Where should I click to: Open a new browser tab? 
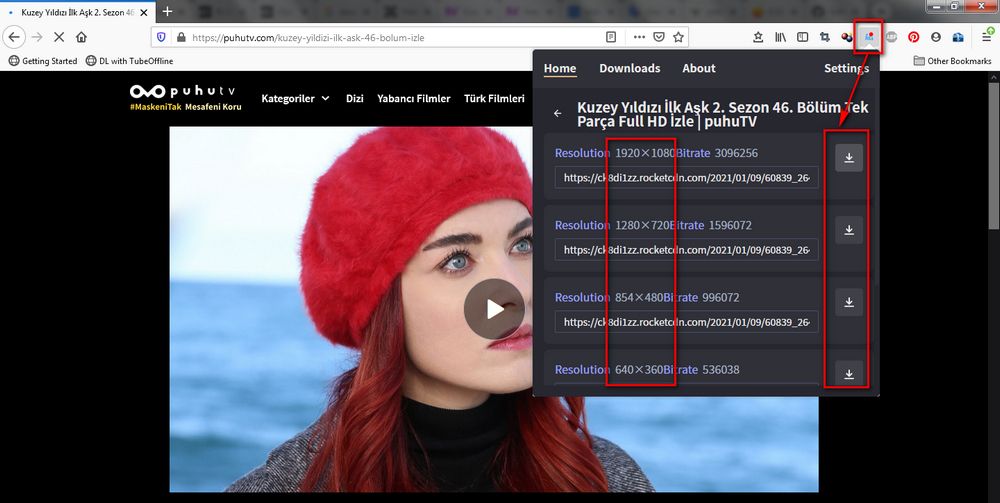pyautogui.click(x=167, y=11)
